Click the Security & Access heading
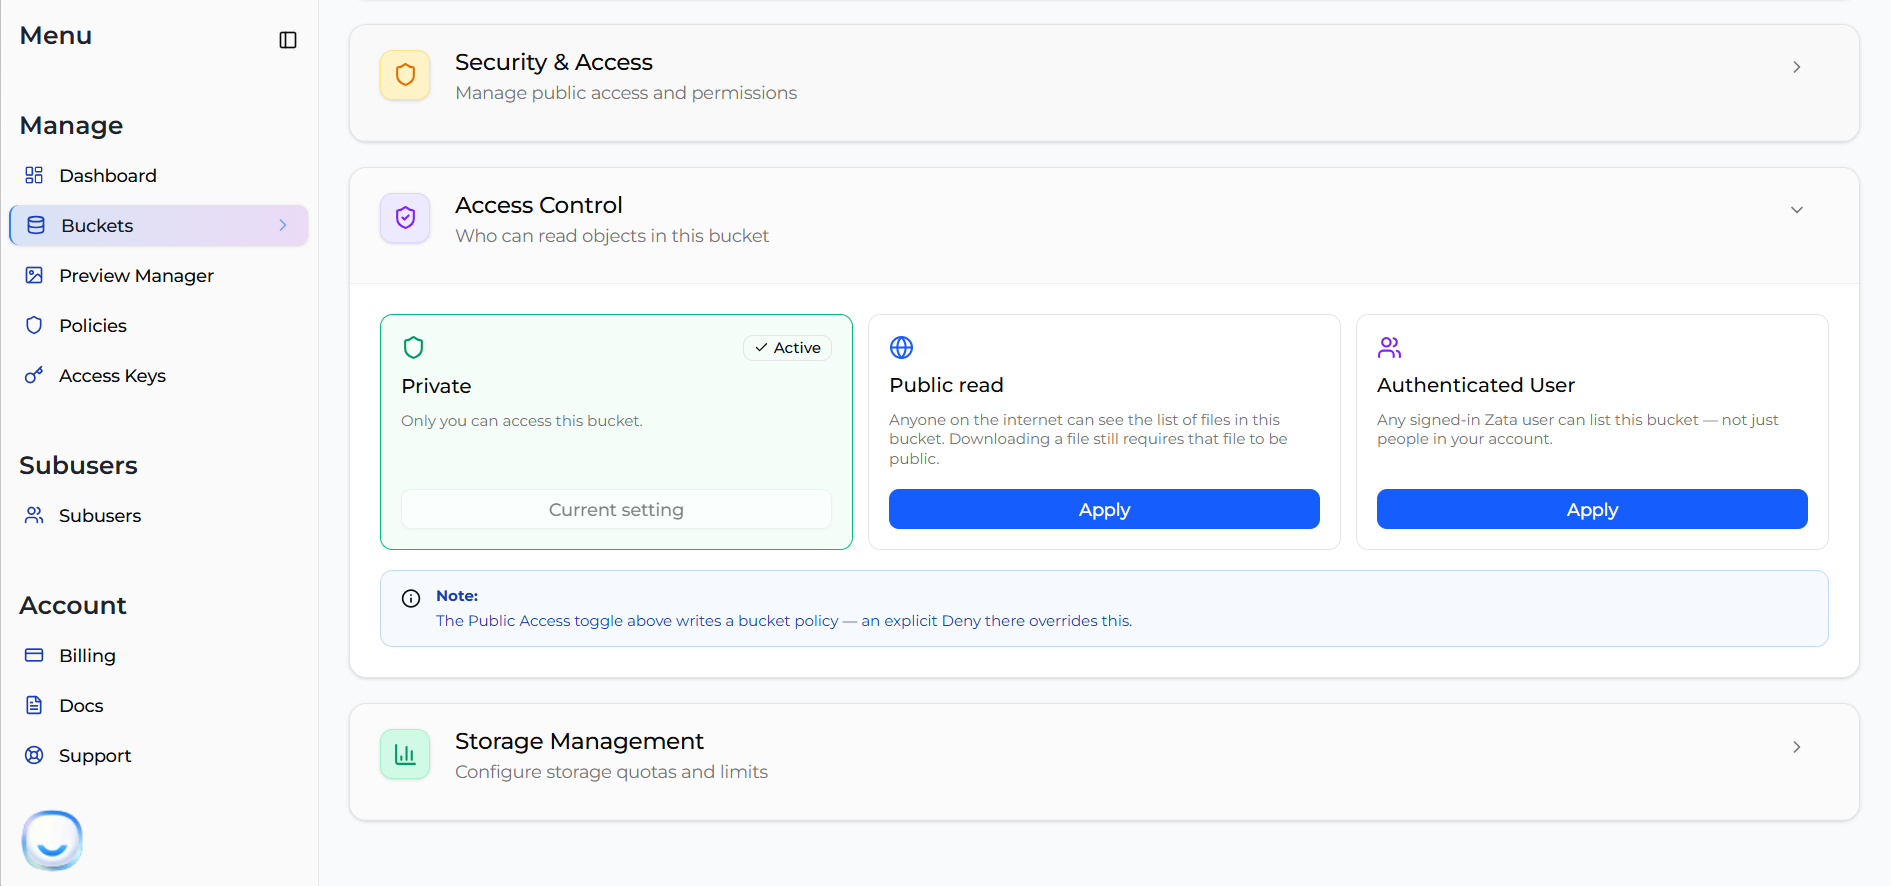The height and width of the screenshot is (886, 1891). pyautogui.click(x=554, y=62)
